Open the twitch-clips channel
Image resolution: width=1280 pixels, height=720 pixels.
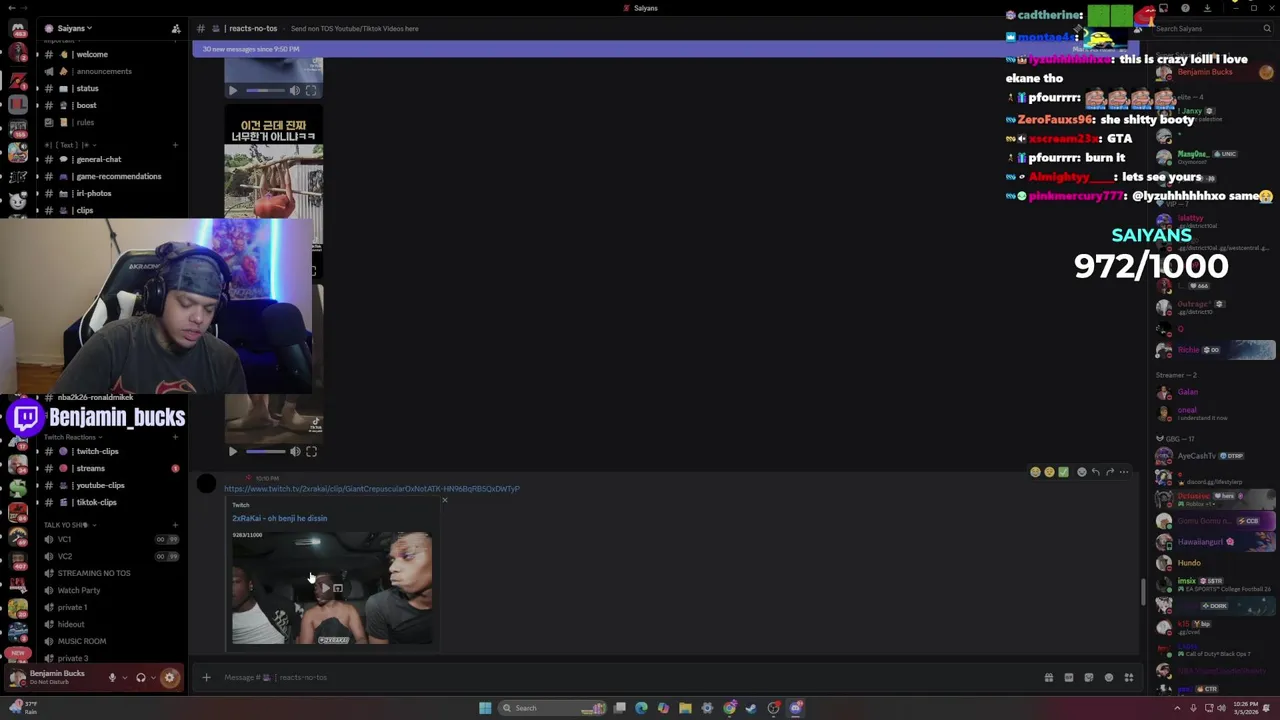click(97, 451)
